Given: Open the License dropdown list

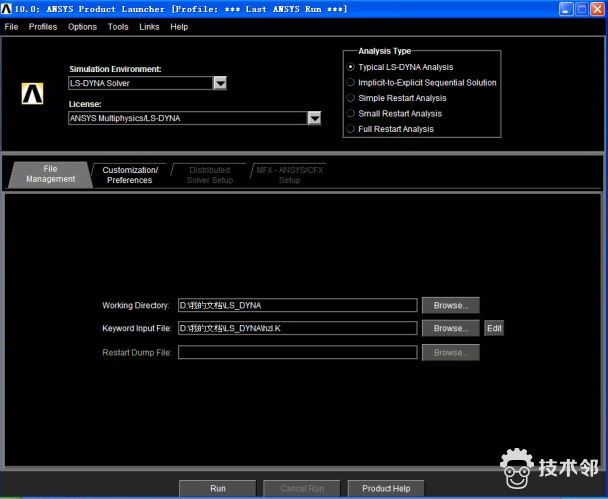Looking at the screenshot, I should point(314,118).
